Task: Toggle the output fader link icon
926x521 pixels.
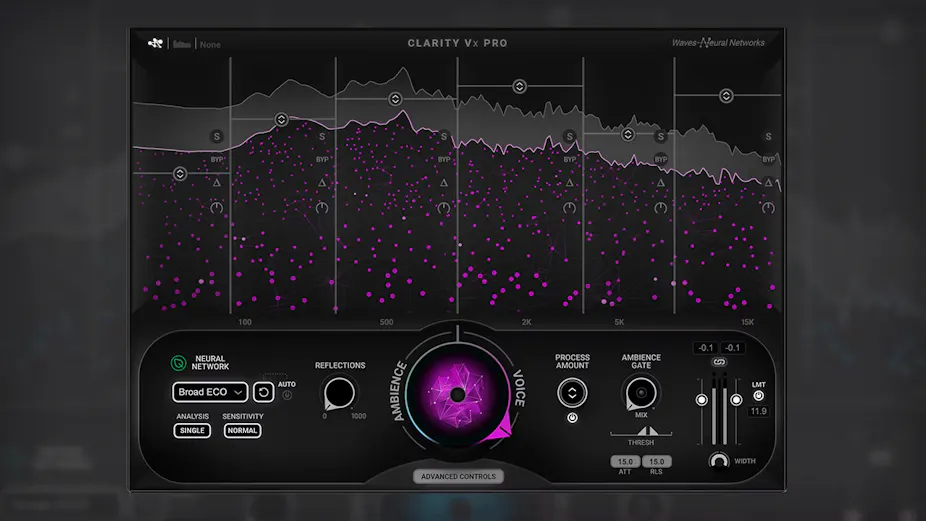Action: coord(719,362)
